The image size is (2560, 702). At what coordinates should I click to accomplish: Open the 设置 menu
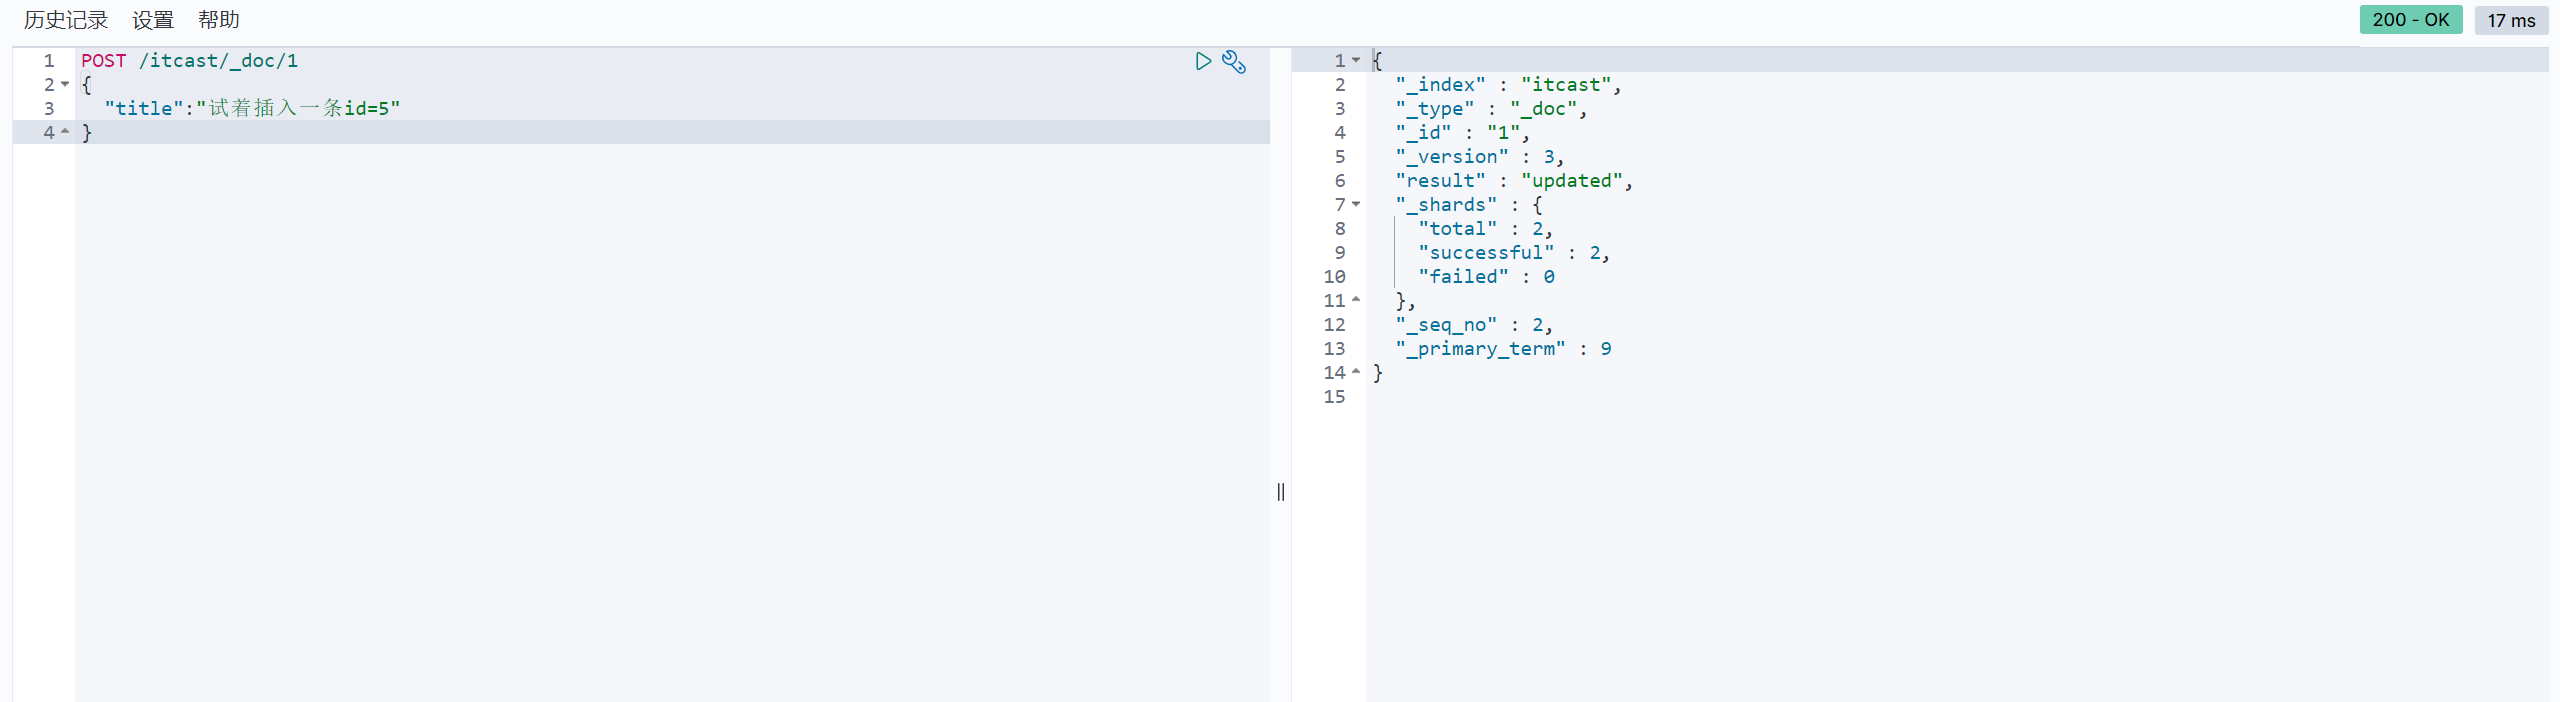(153, 20)
